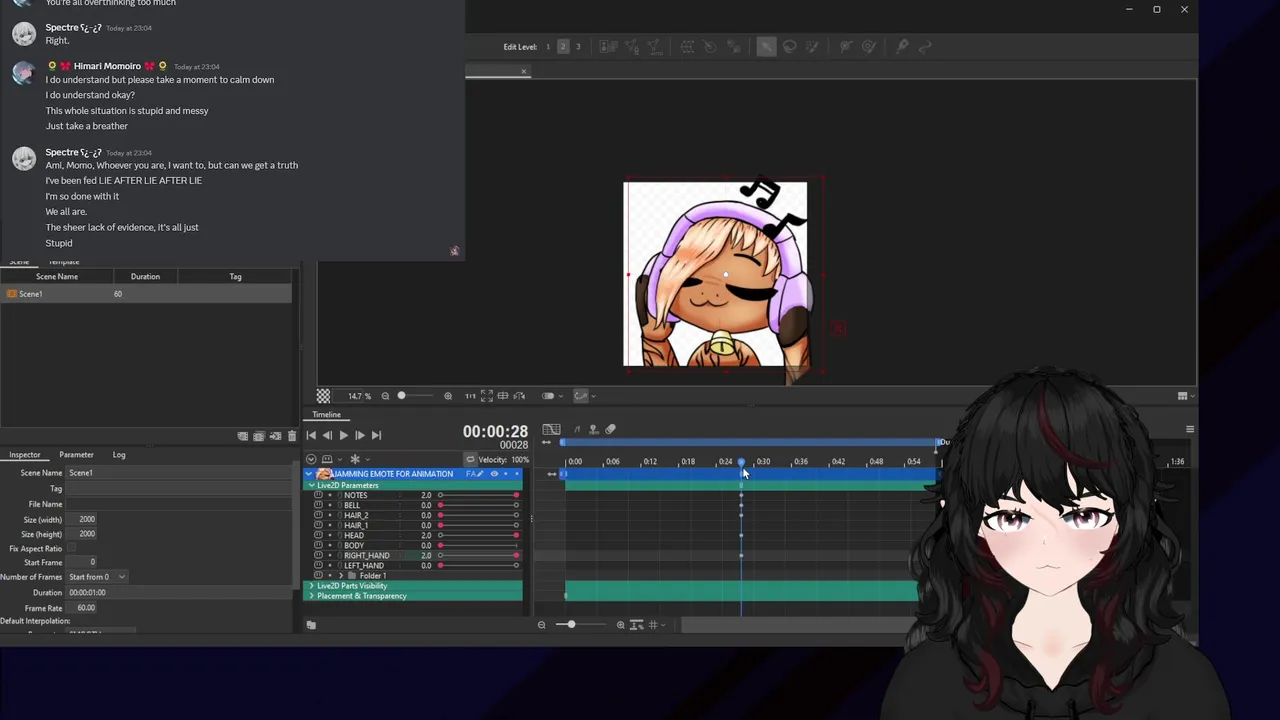The height and width of the screenshot is (720, 1280).
Task: Toggle the Fix Aspect Ratio checkbox
Action: pyautogui.click(x=71, y=549)
